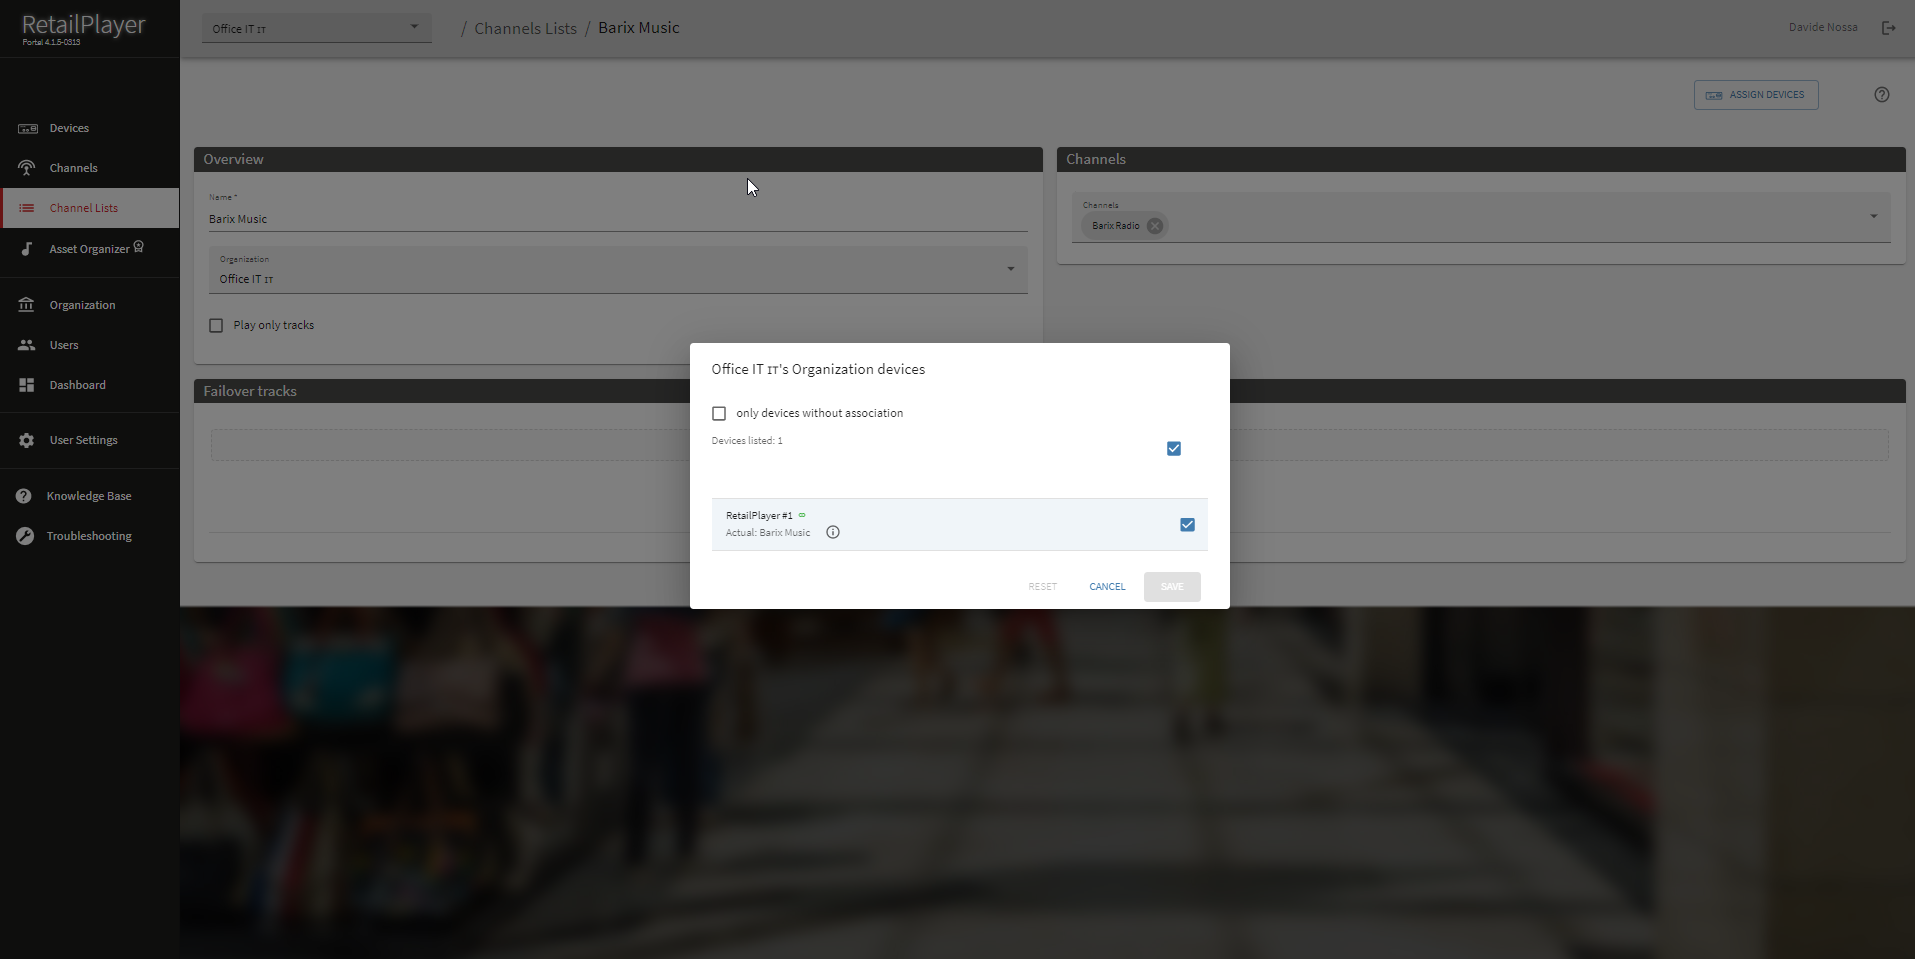Open the Dashboard sidebar item
This screenshot has height=959, width=1915.
[77, 385]
